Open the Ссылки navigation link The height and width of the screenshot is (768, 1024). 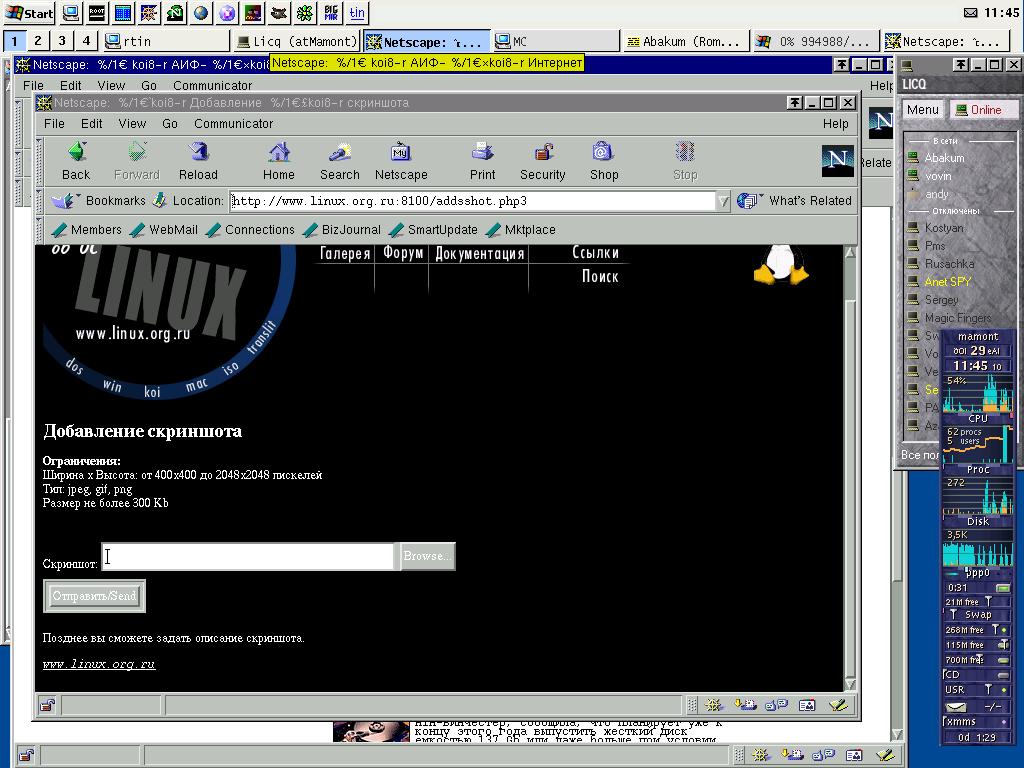[x=596, y=253]
